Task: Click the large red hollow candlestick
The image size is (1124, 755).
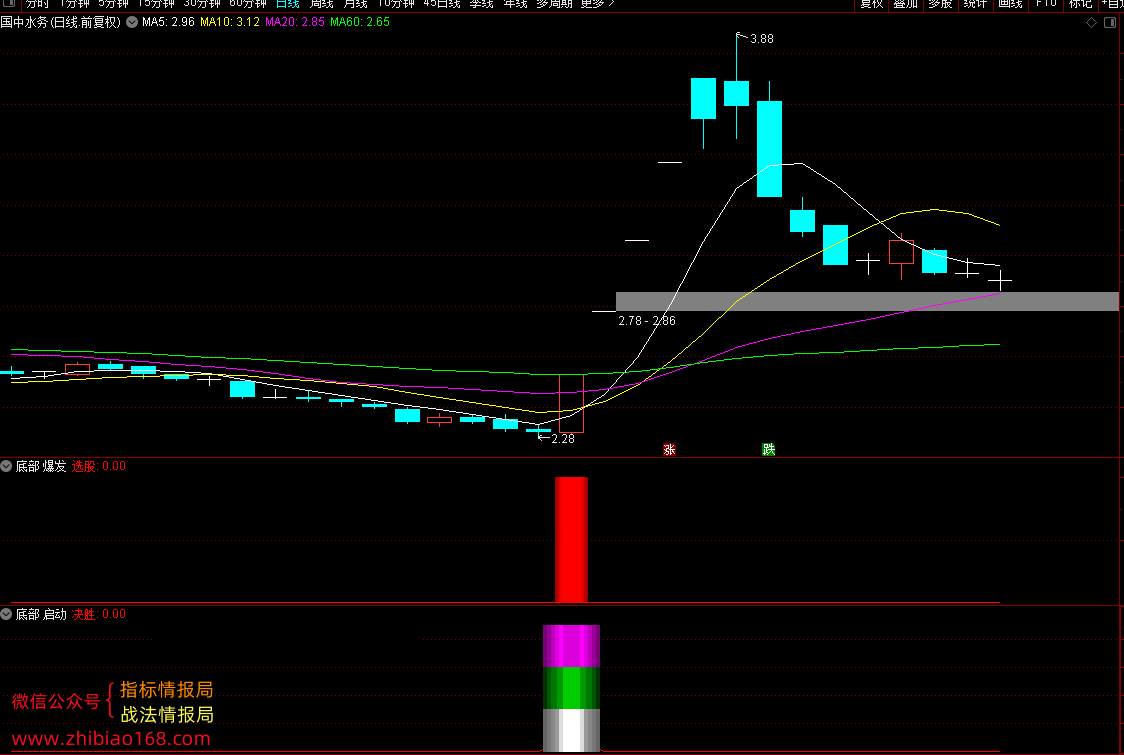Action: pyautogui.click(x=571, y=404)
